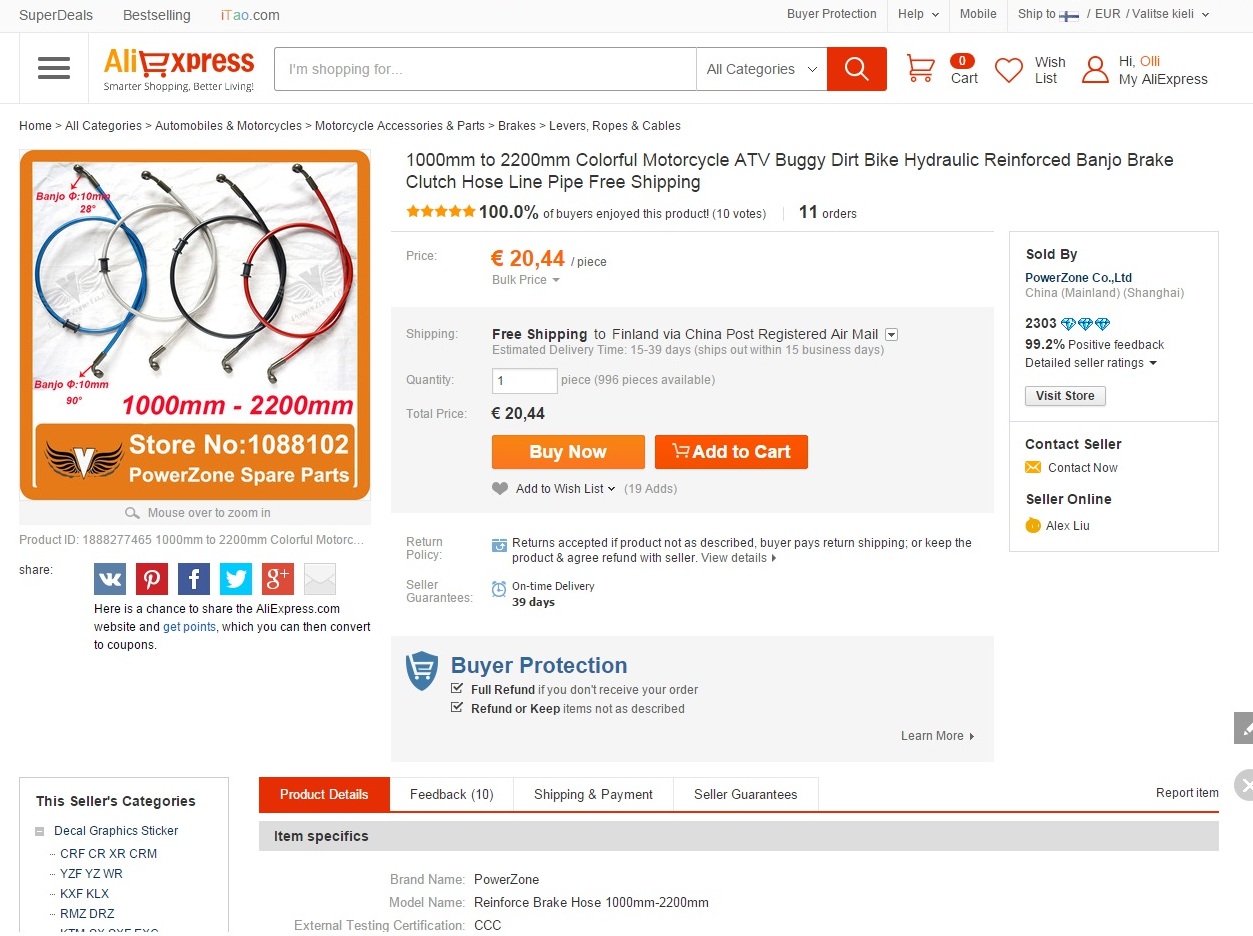Click the quantity input field
This screenshot has width=1253, height=936.
coord(524,380)
